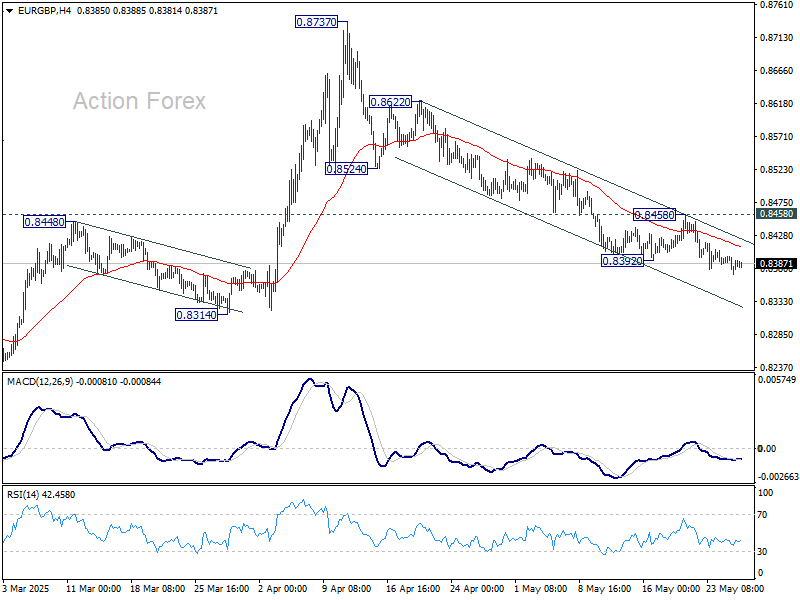Select the 0.87370 peak price label
800x600 pixels.
[316, 22]
